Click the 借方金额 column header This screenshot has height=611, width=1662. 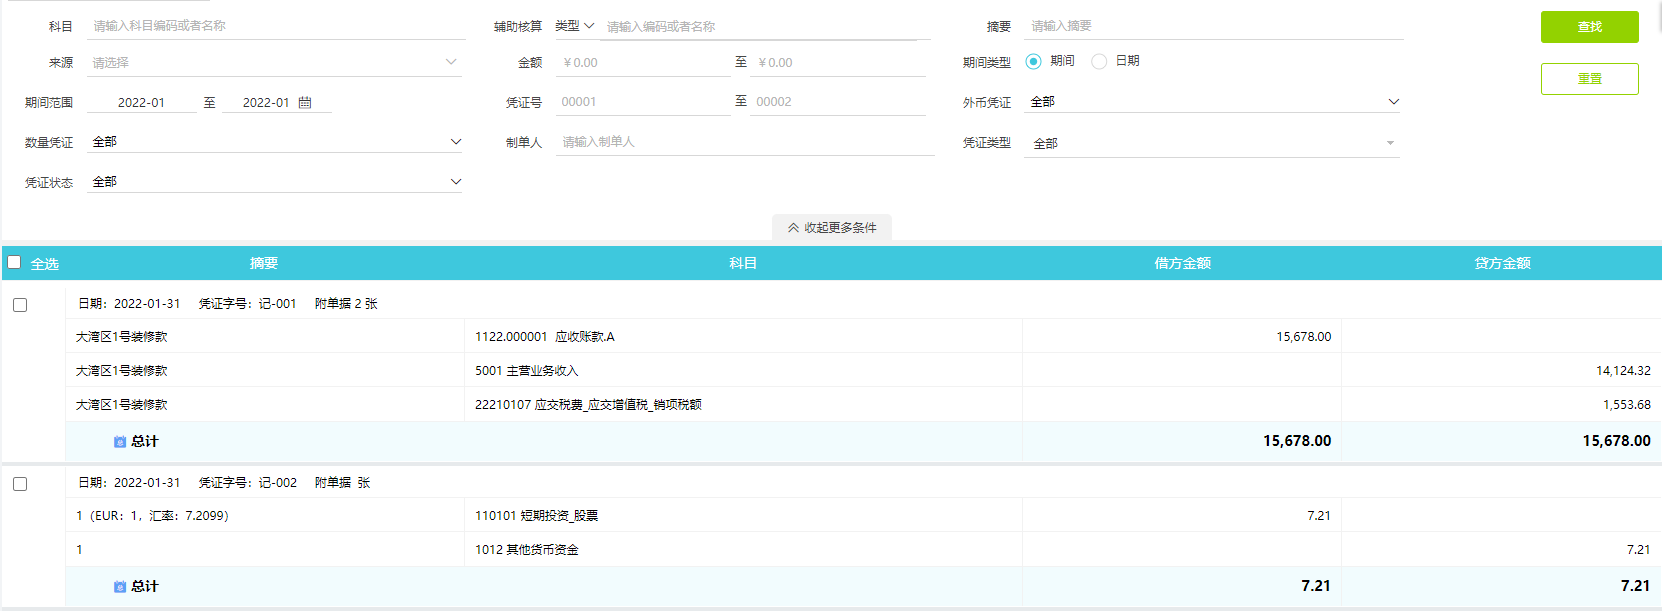click(x=1182, y=263)
